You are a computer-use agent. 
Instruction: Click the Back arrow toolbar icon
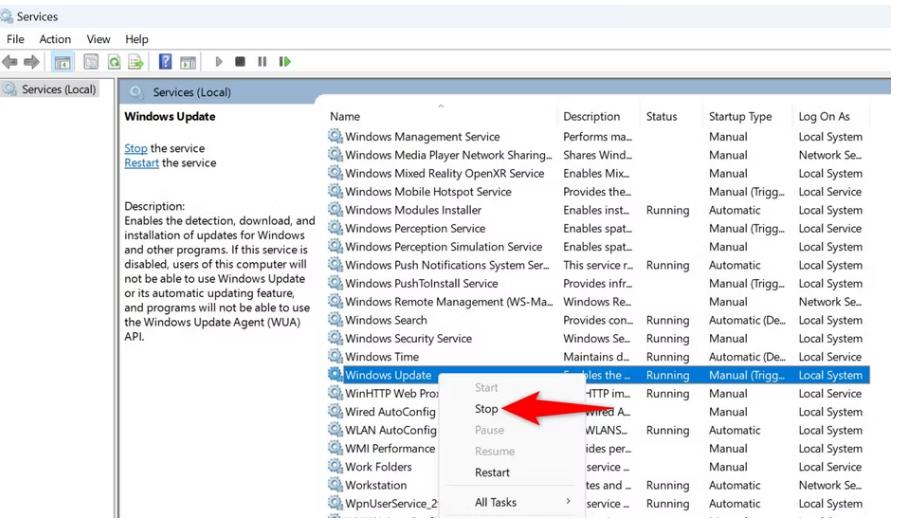click(10, 61)
